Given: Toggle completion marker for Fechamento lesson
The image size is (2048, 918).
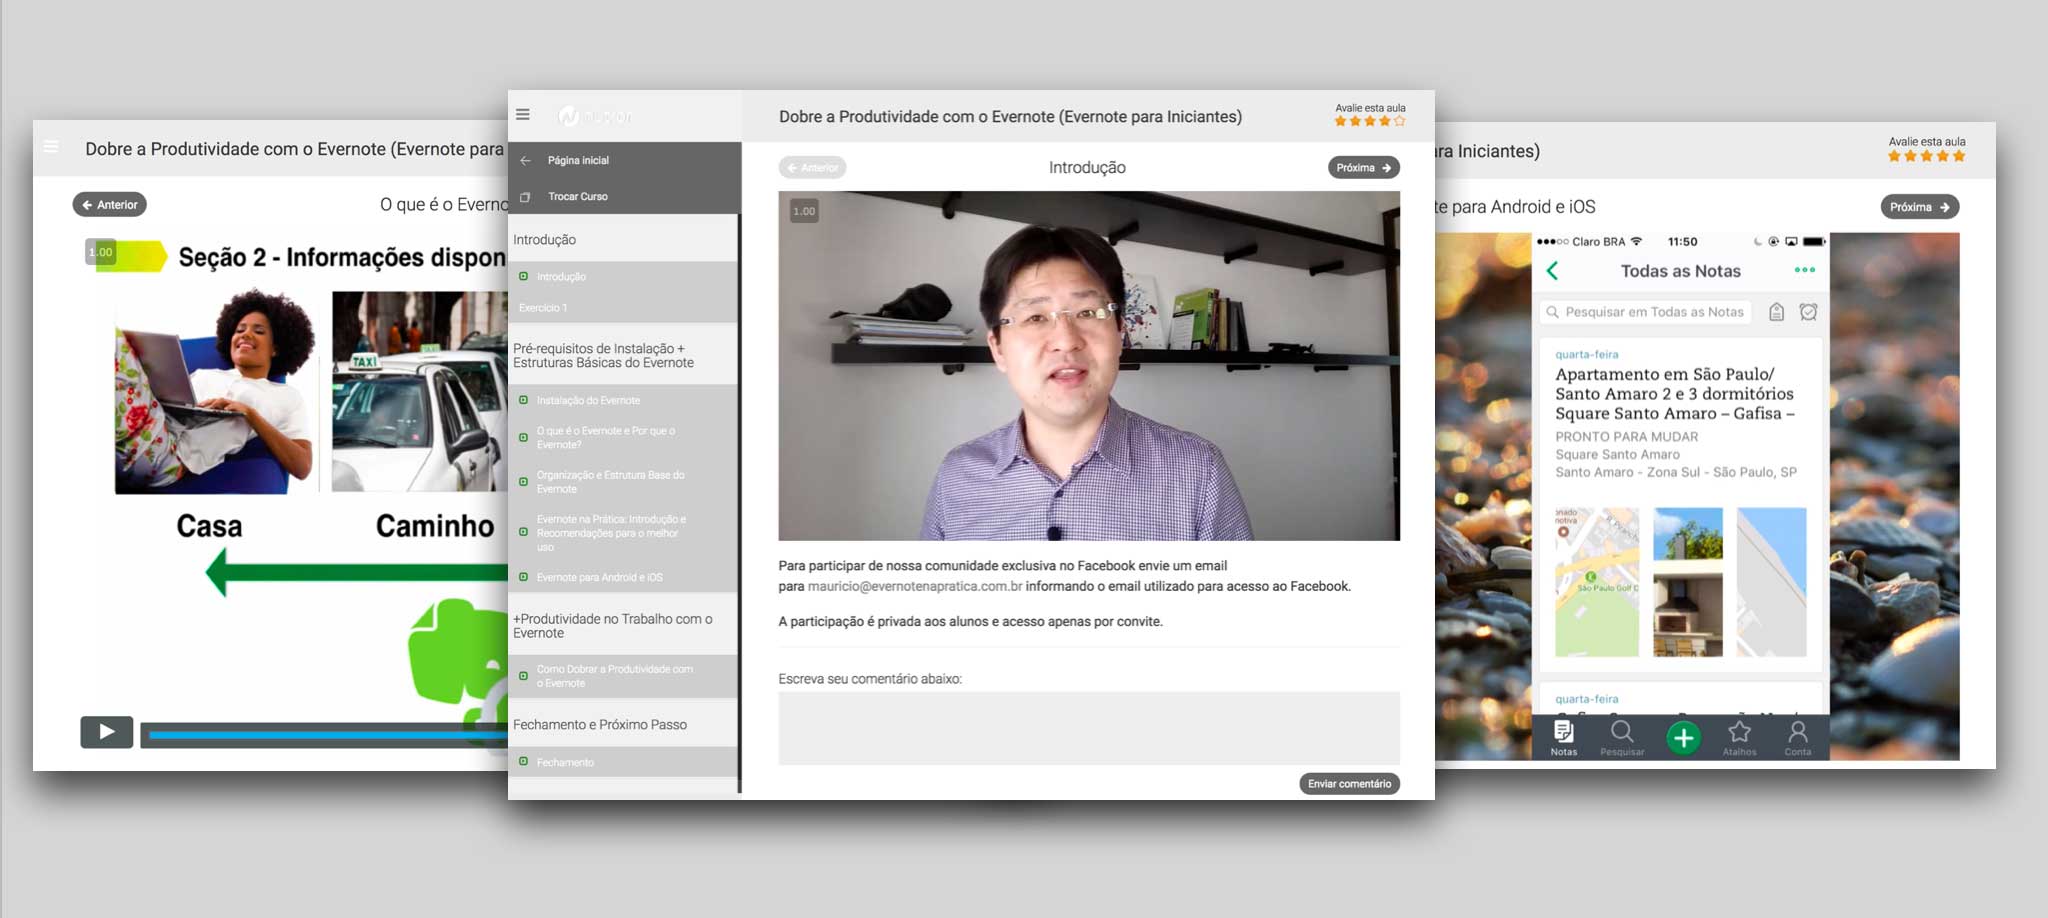Looking at the screenshot, I should coord(523,762).
